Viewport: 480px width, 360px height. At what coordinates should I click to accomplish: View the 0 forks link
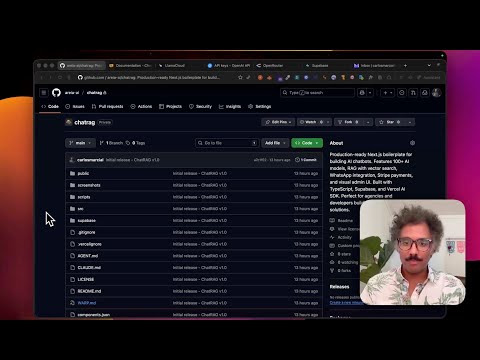[x=340, y=271]
